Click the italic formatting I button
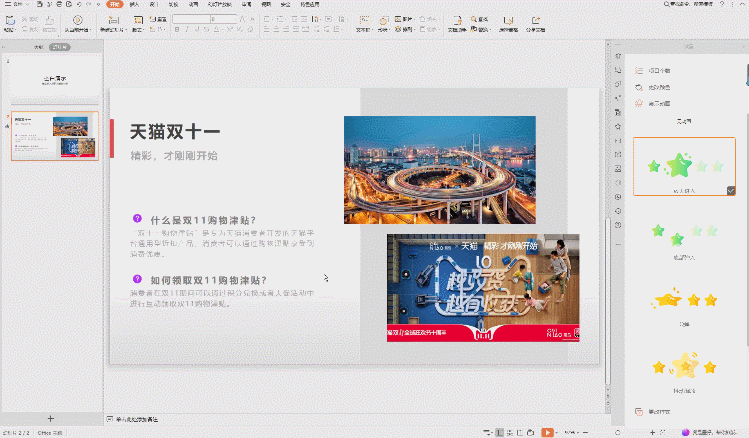Screen dimensions: 749x438 click(x=187, y=30)
